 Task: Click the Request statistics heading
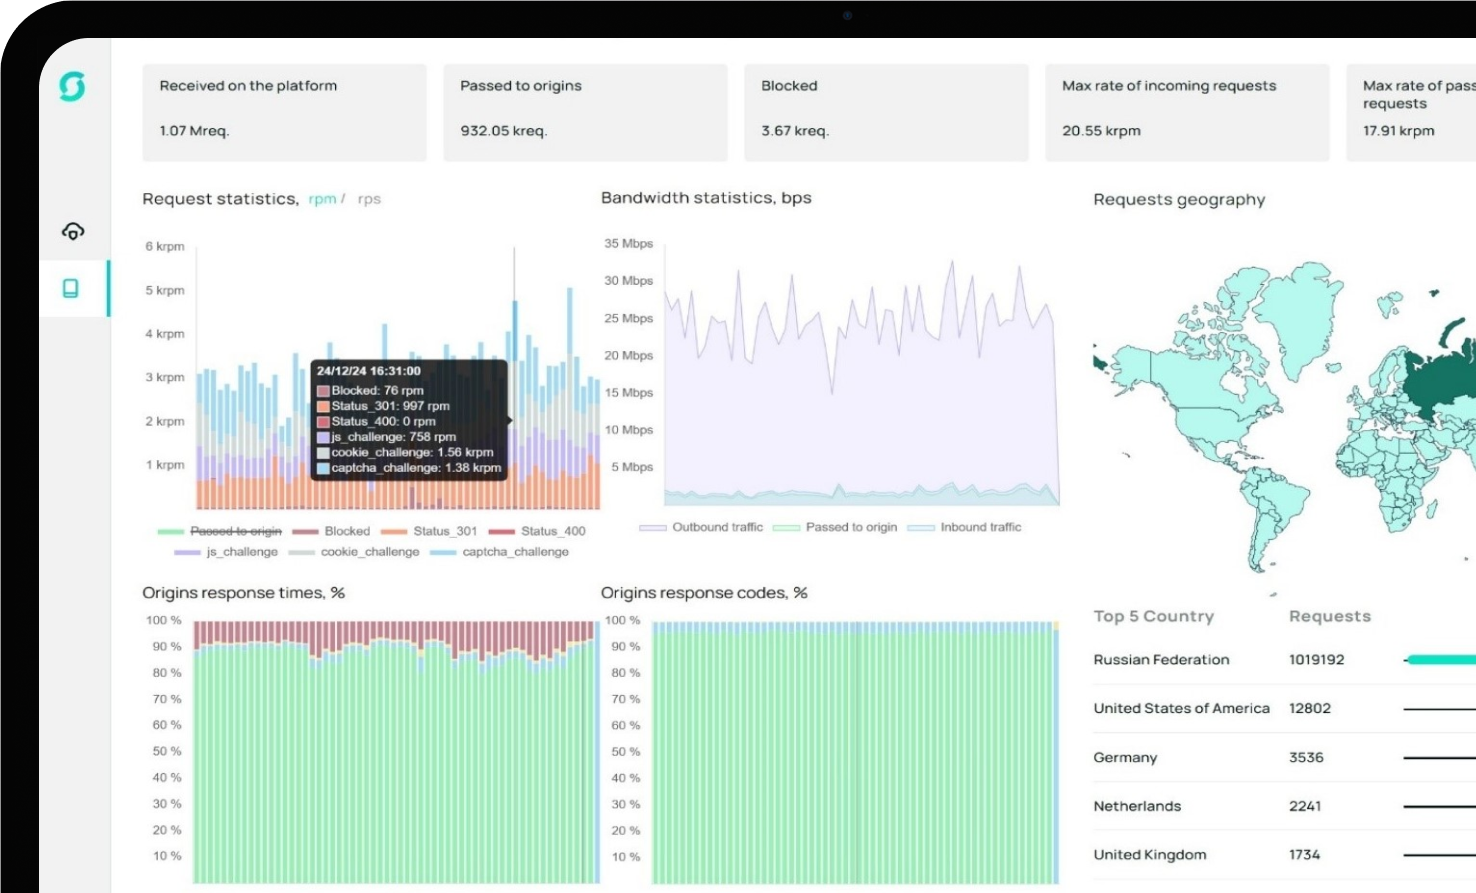220,199
